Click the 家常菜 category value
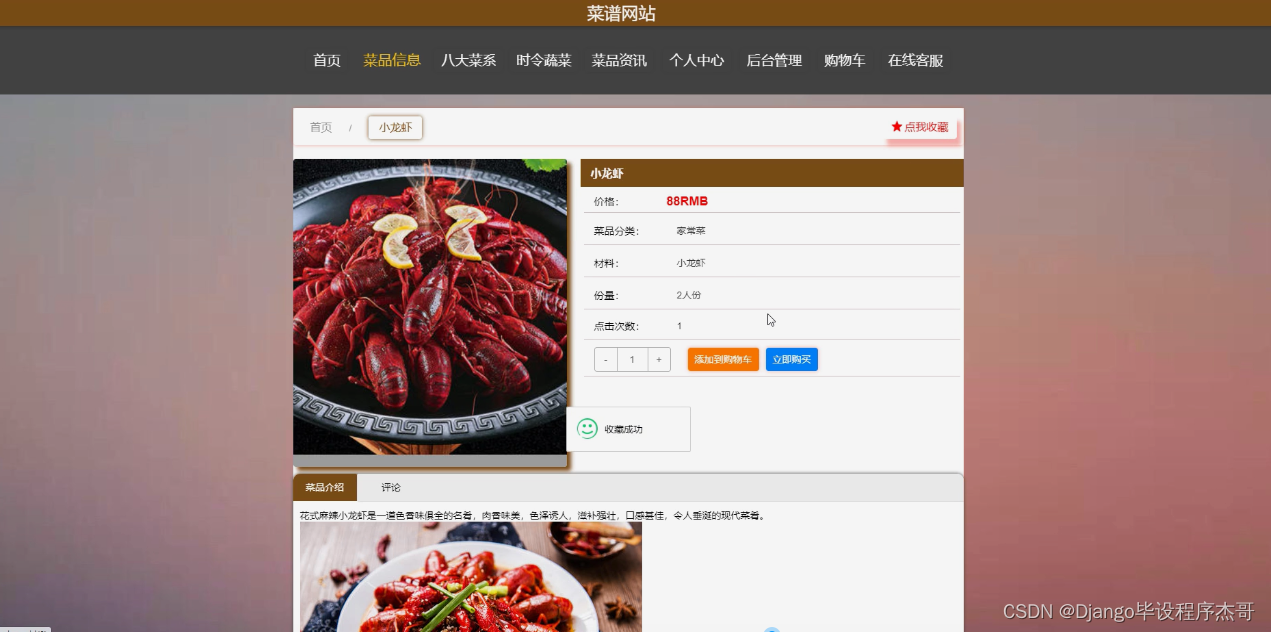The image size is (1271, 632). click(x=691, y=231)
